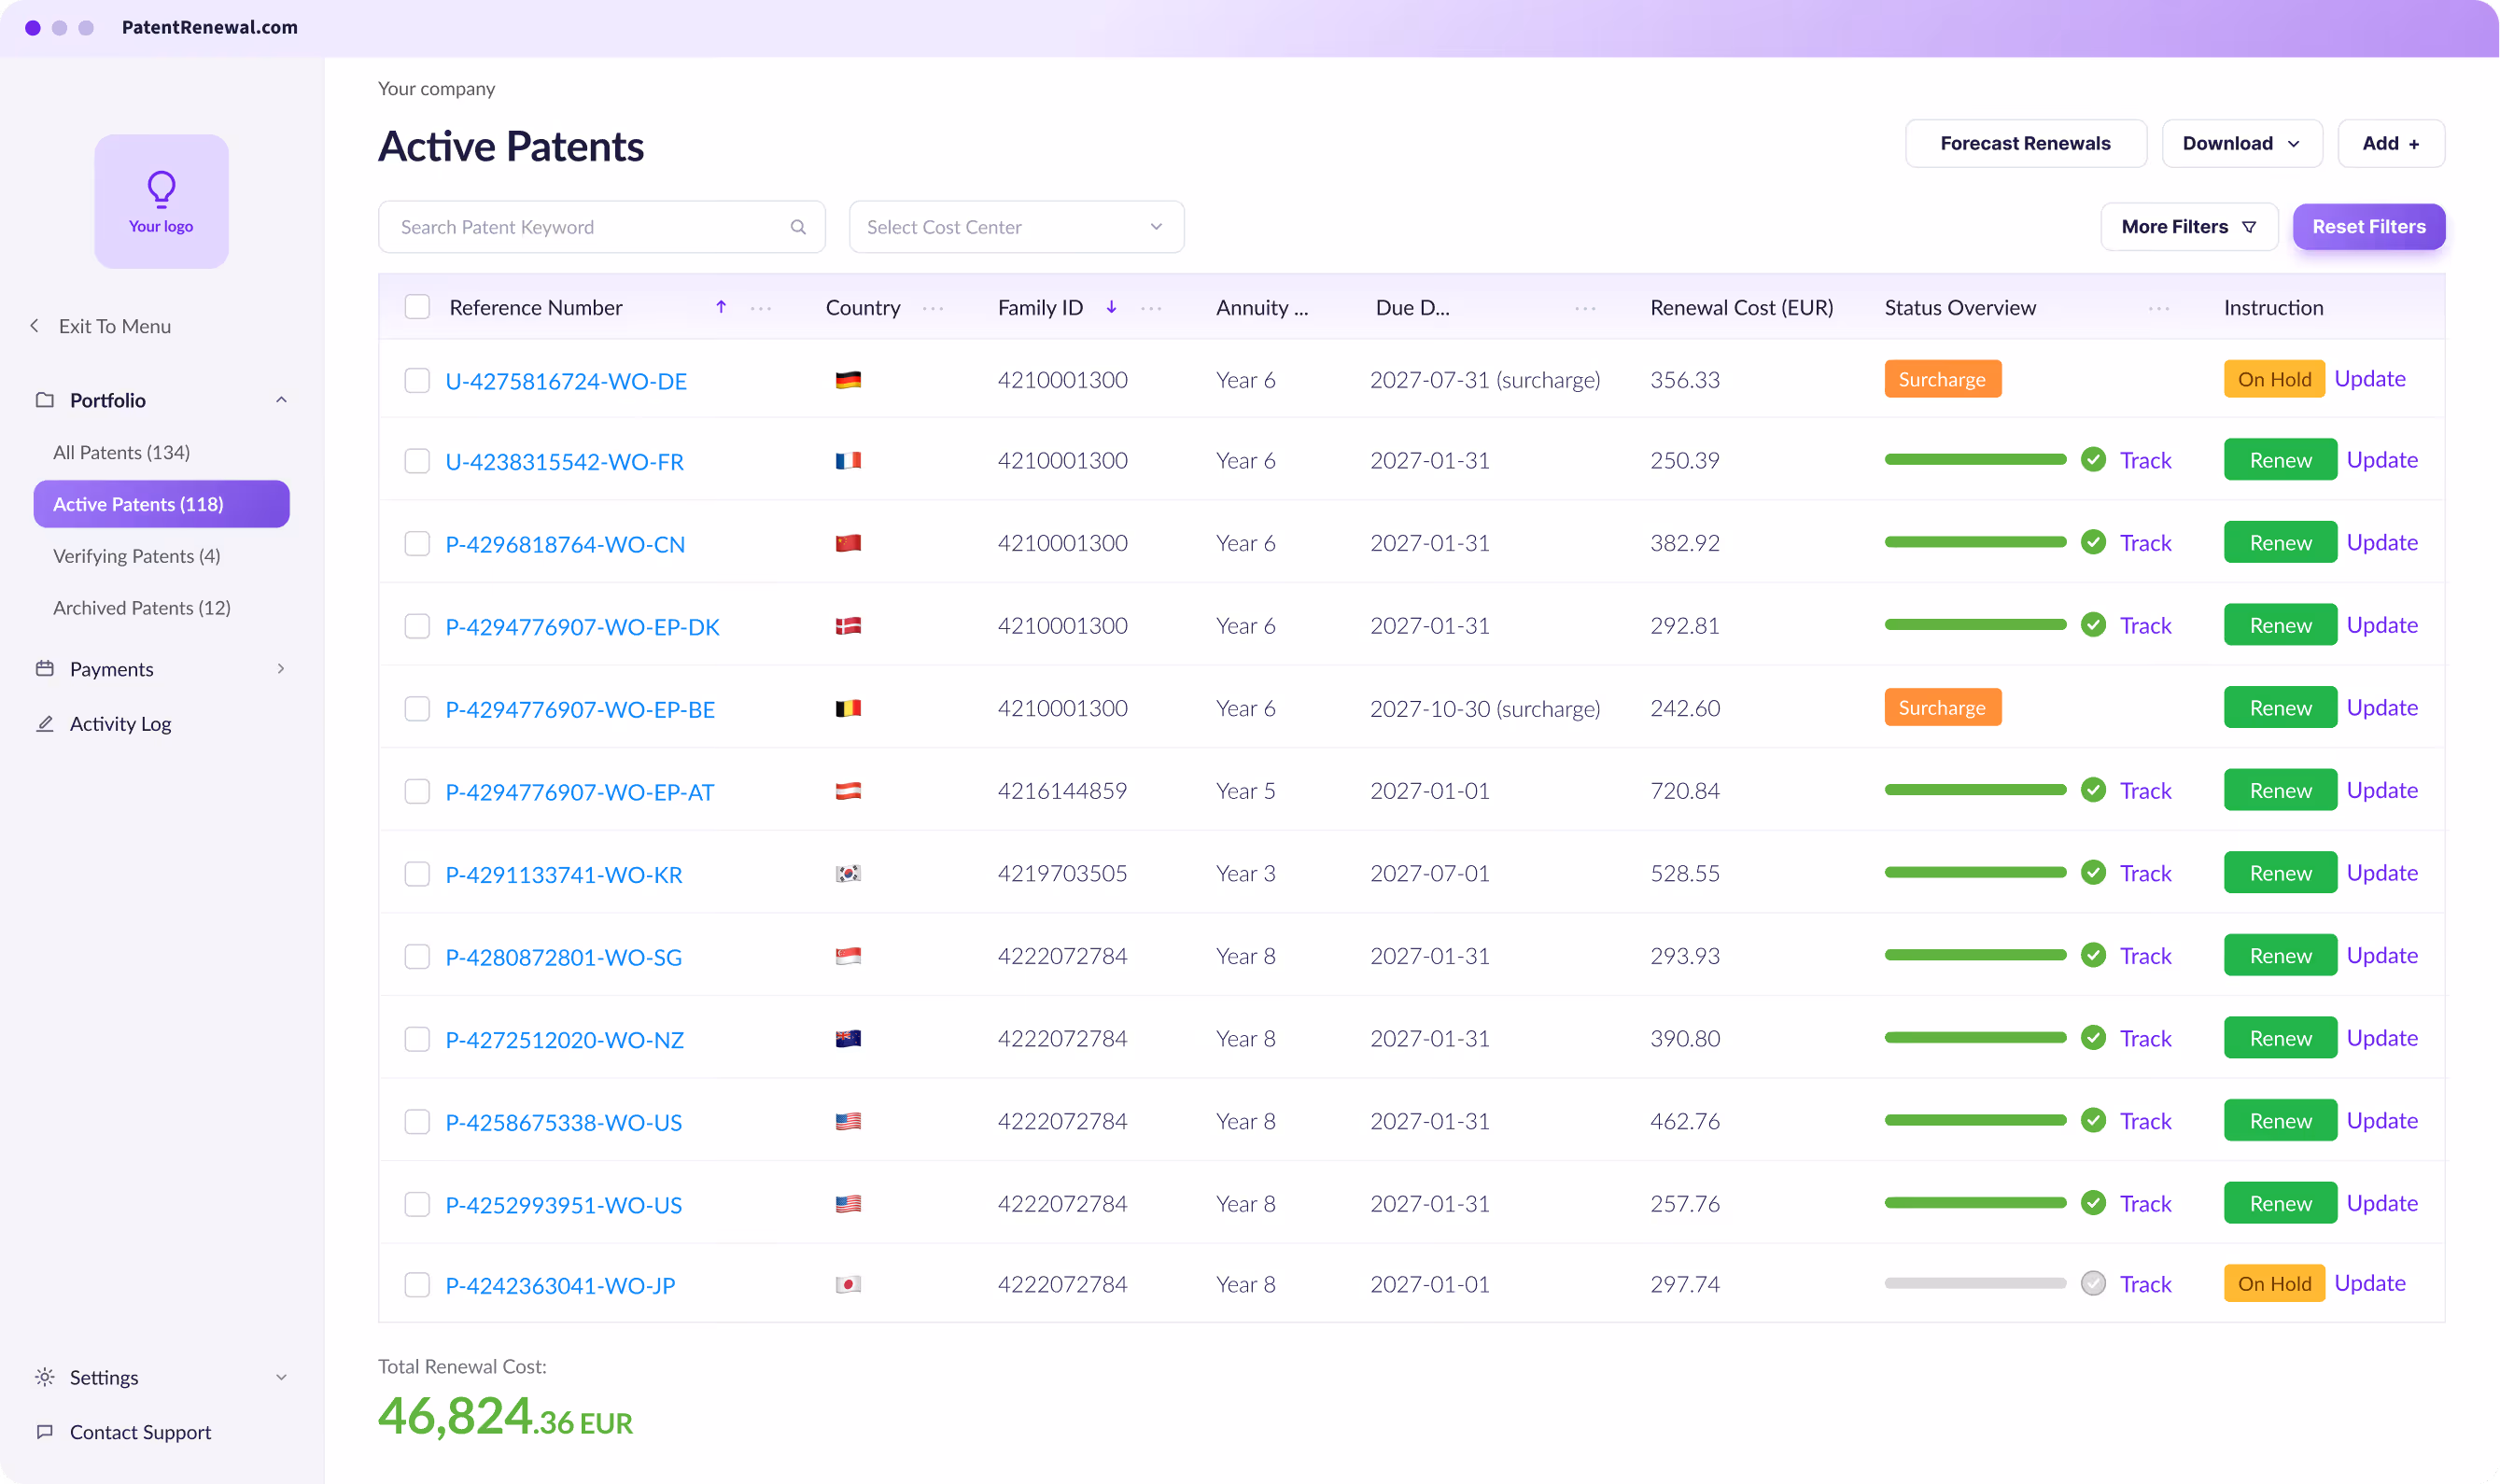Check the box for P-4296818764-WO-CN
Viewport: 2500px width, 1484px height.
point(417,543)
